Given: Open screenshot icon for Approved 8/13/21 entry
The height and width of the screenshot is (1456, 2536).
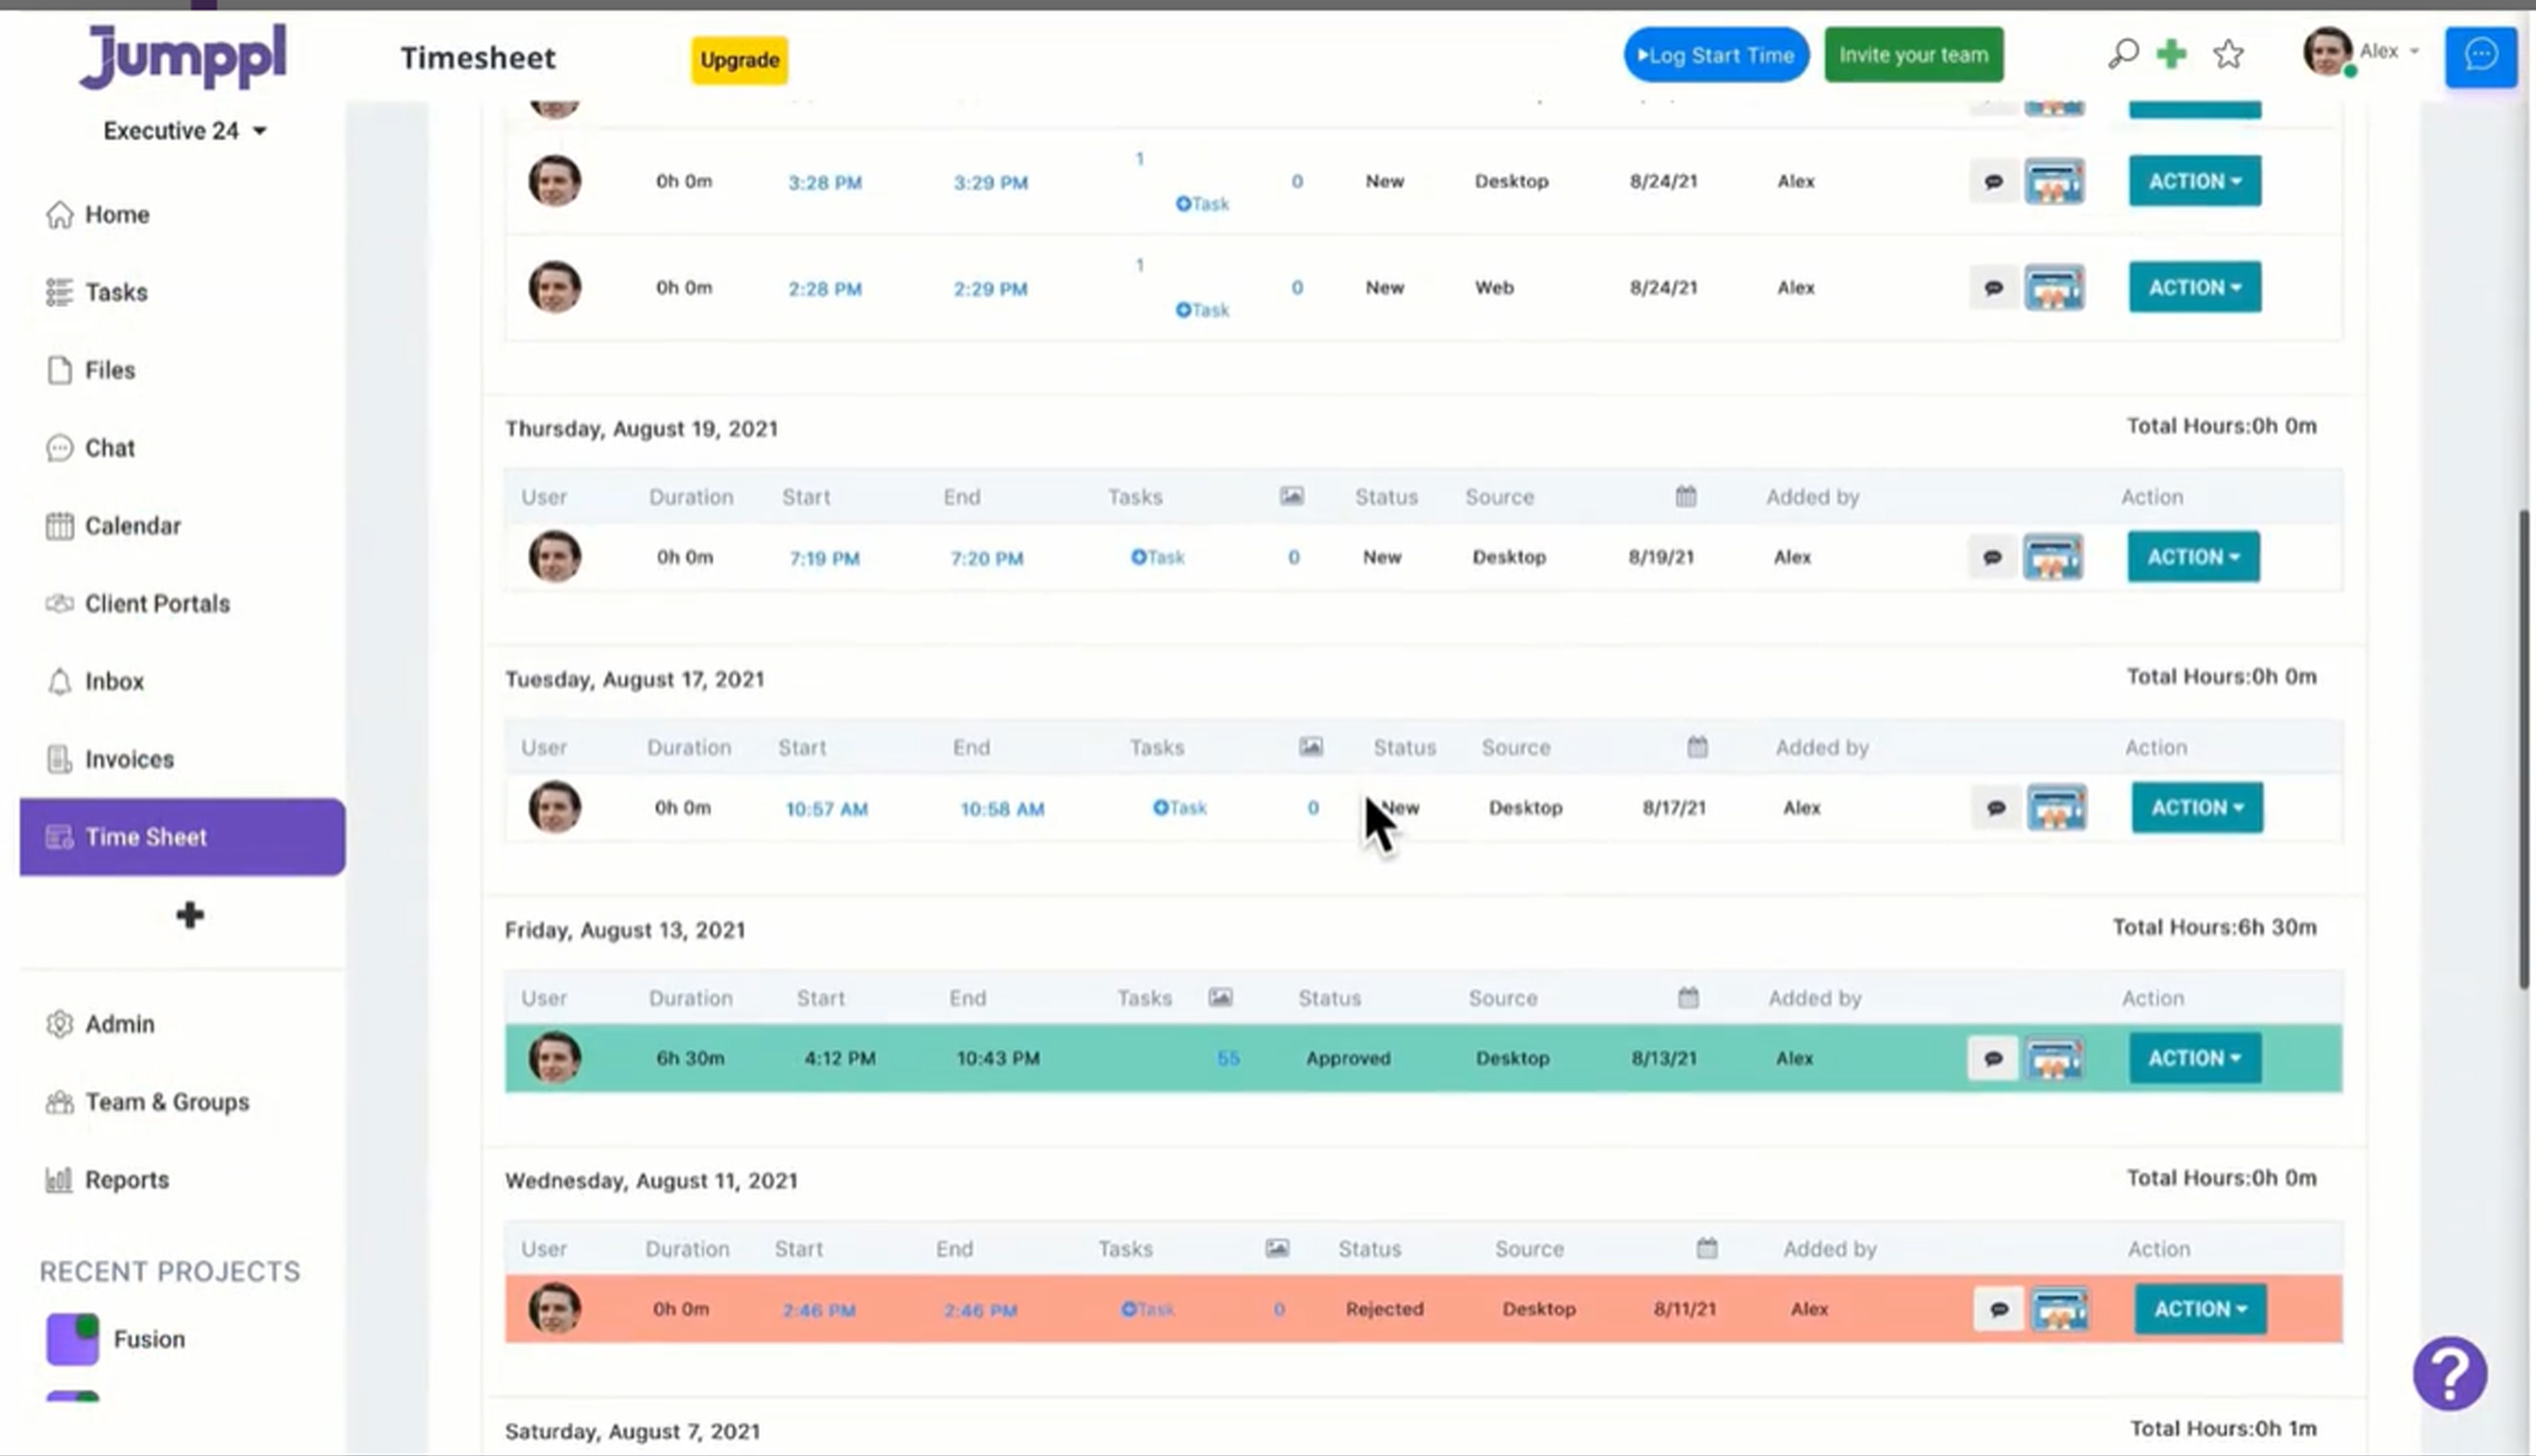Looking at the screenshot, I should pos(2055,1058).
